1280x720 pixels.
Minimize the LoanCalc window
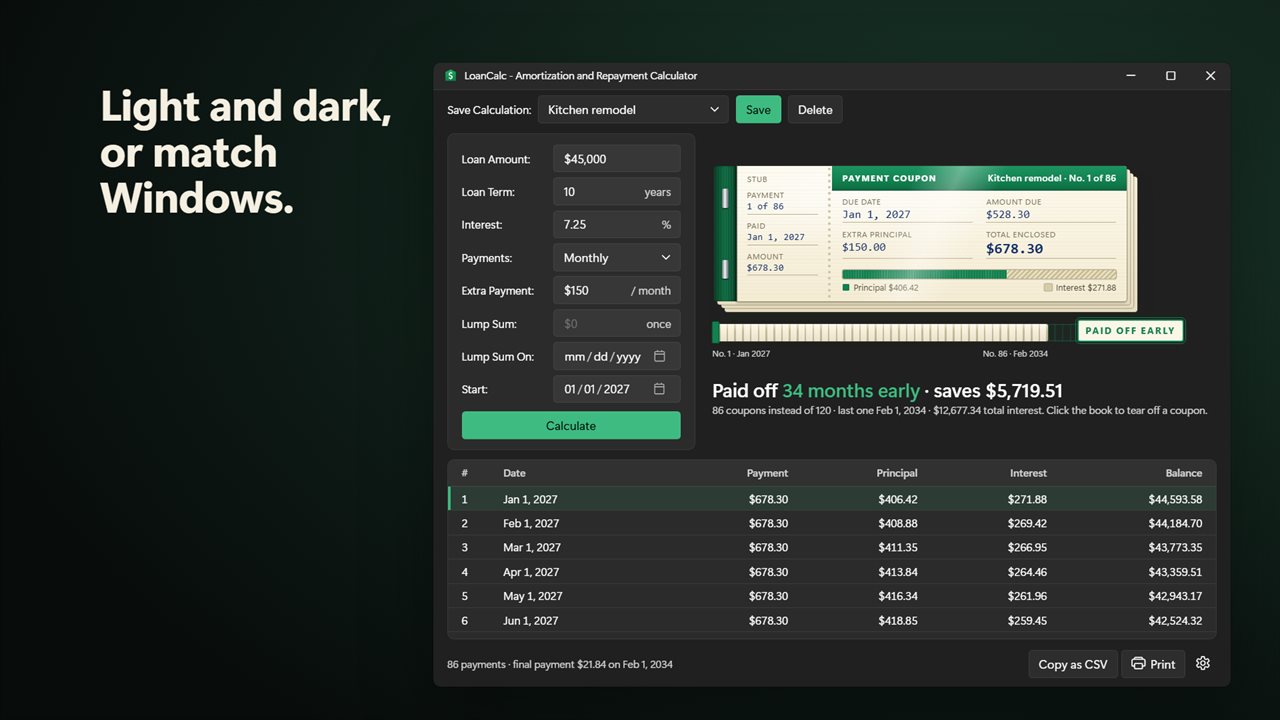(x=1131, y=76)
